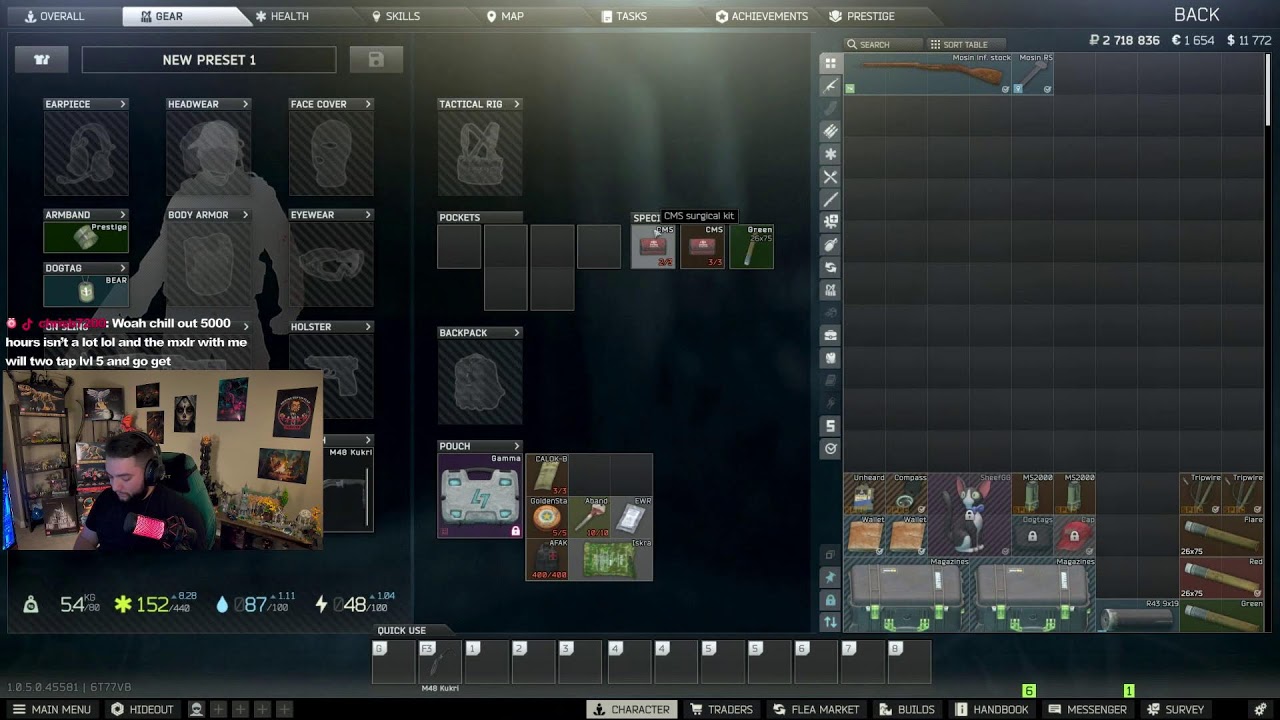Click the stash Search field
Screen dimensions: 1280x720
coord(883,44)
